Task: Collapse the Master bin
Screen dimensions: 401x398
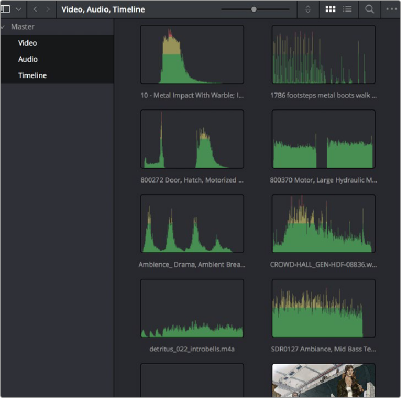Action: point(3,27)
